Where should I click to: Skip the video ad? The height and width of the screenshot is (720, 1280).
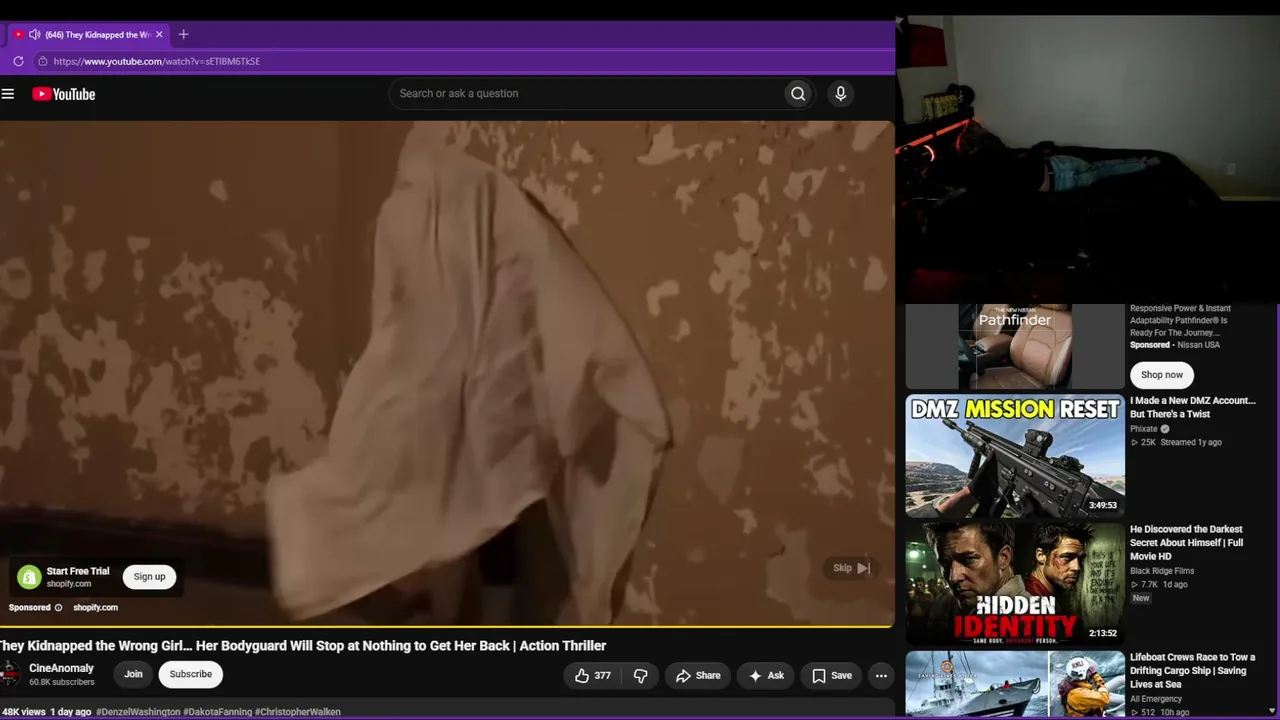coord(852,568)
